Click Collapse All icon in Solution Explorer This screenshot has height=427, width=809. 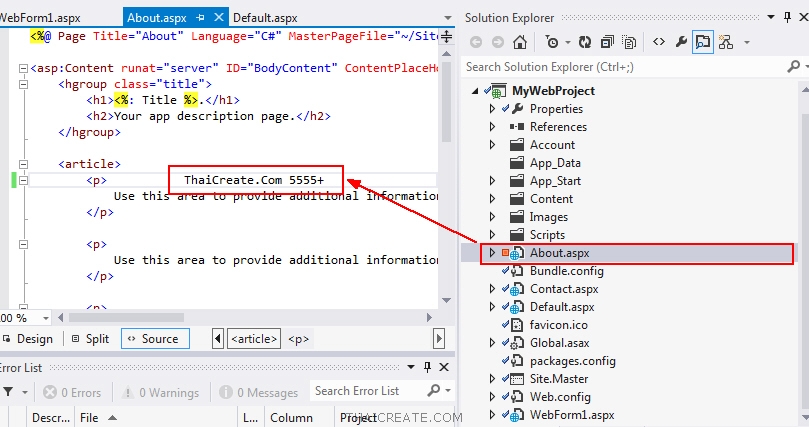pos(607,42)
